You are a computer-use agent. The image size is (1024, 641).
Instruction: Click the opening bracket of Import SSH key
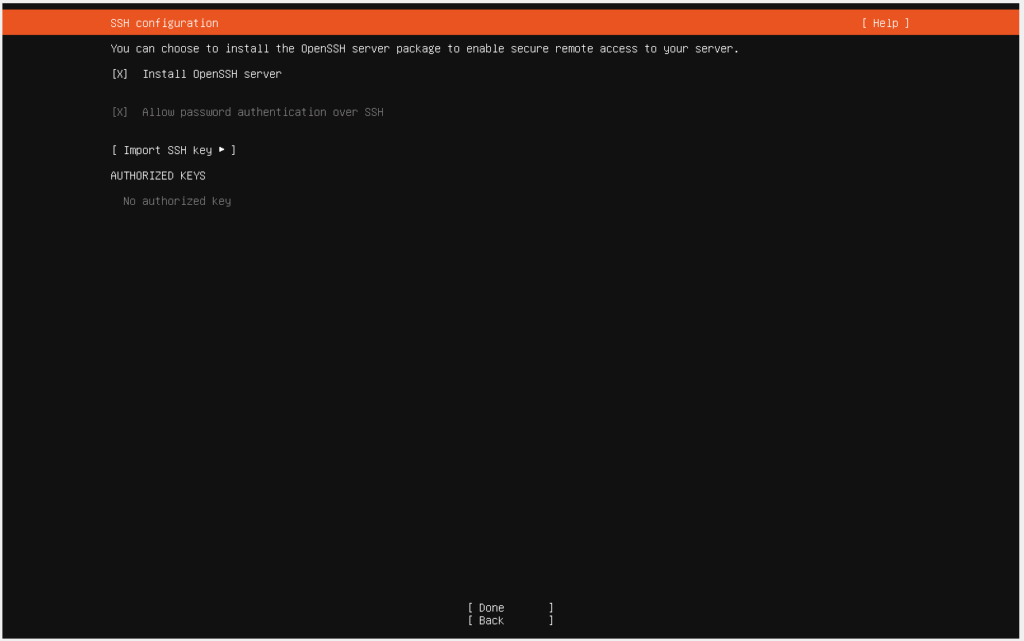click(x=114, y=150)
